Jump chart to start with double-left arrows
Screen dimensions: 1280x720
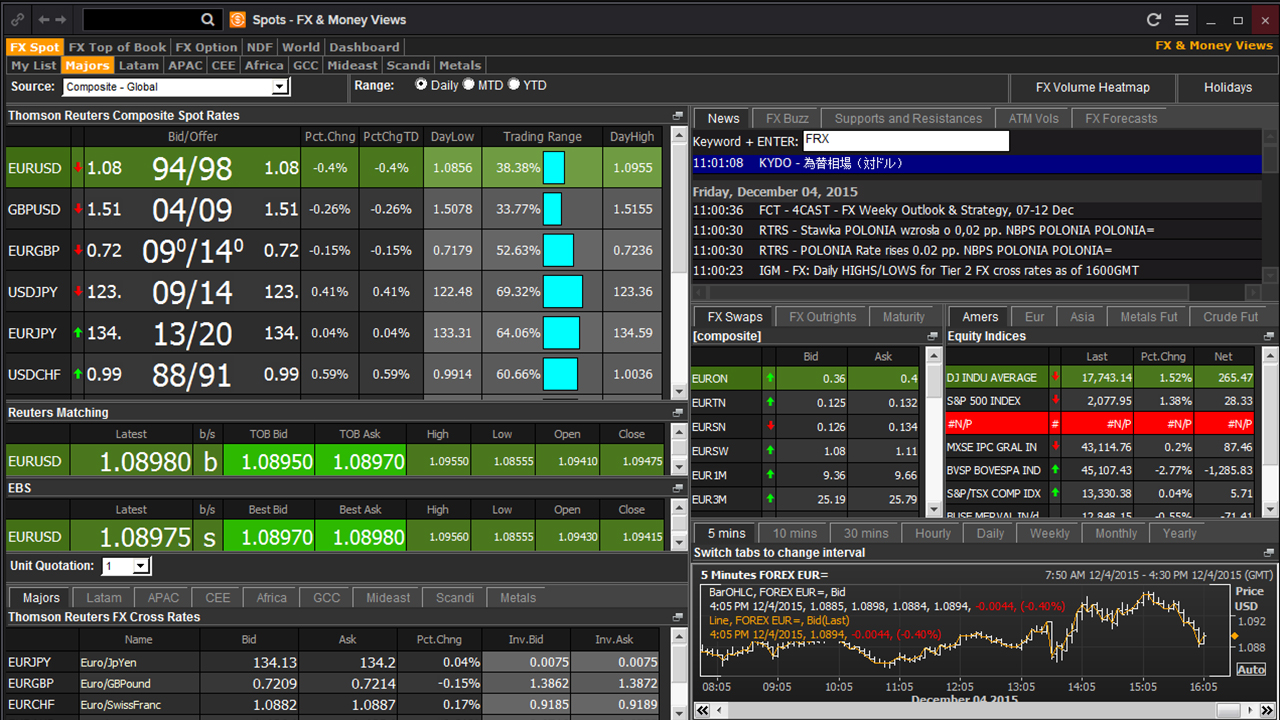point(702,709)
